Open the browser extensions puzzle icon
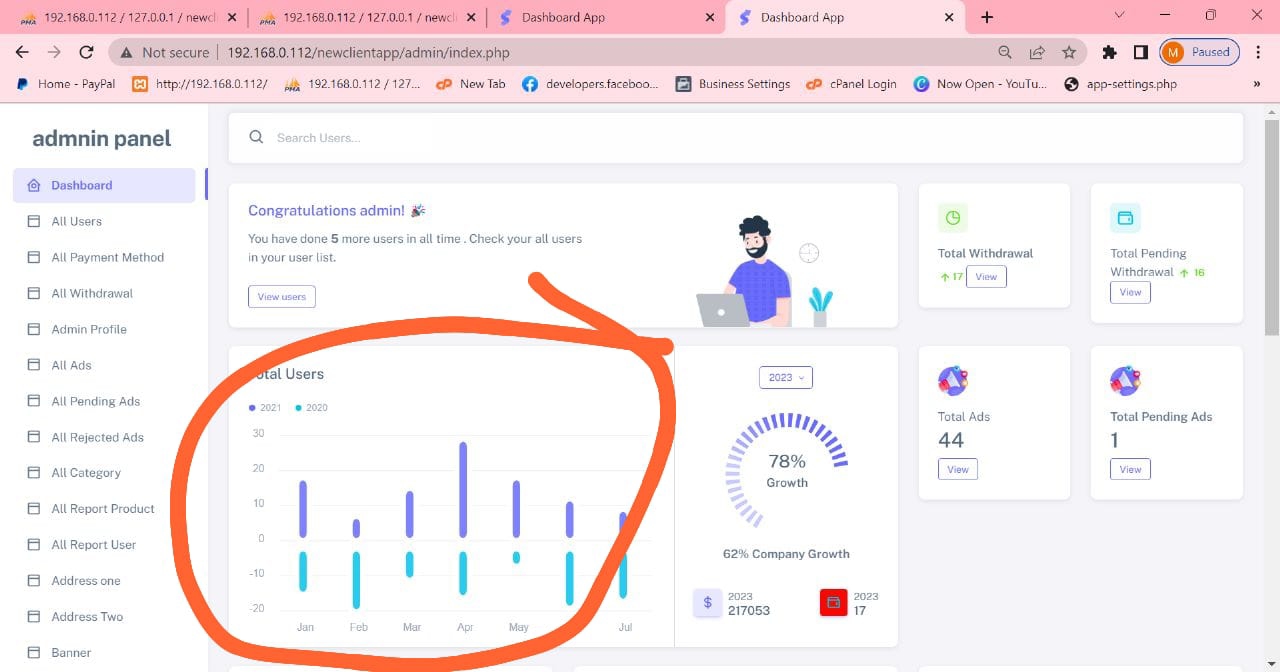1280x672 pixels. [1109, 52]
